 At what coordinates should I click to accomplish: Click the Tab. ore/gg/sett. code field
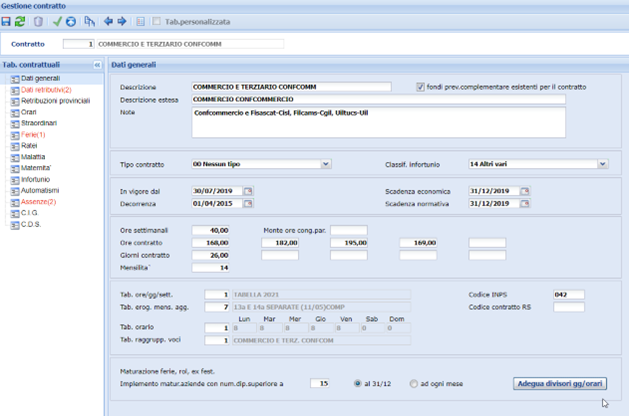tap(217, 295)
